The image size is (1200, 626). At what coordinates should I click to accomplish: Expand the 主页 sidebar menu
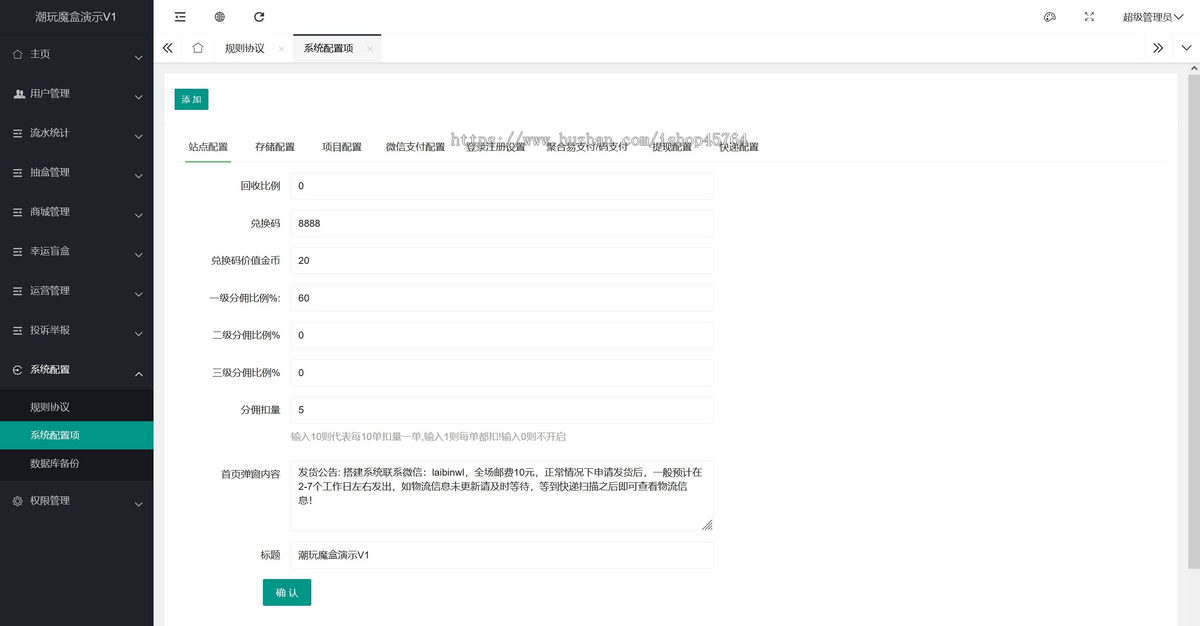tap(77, 55)
